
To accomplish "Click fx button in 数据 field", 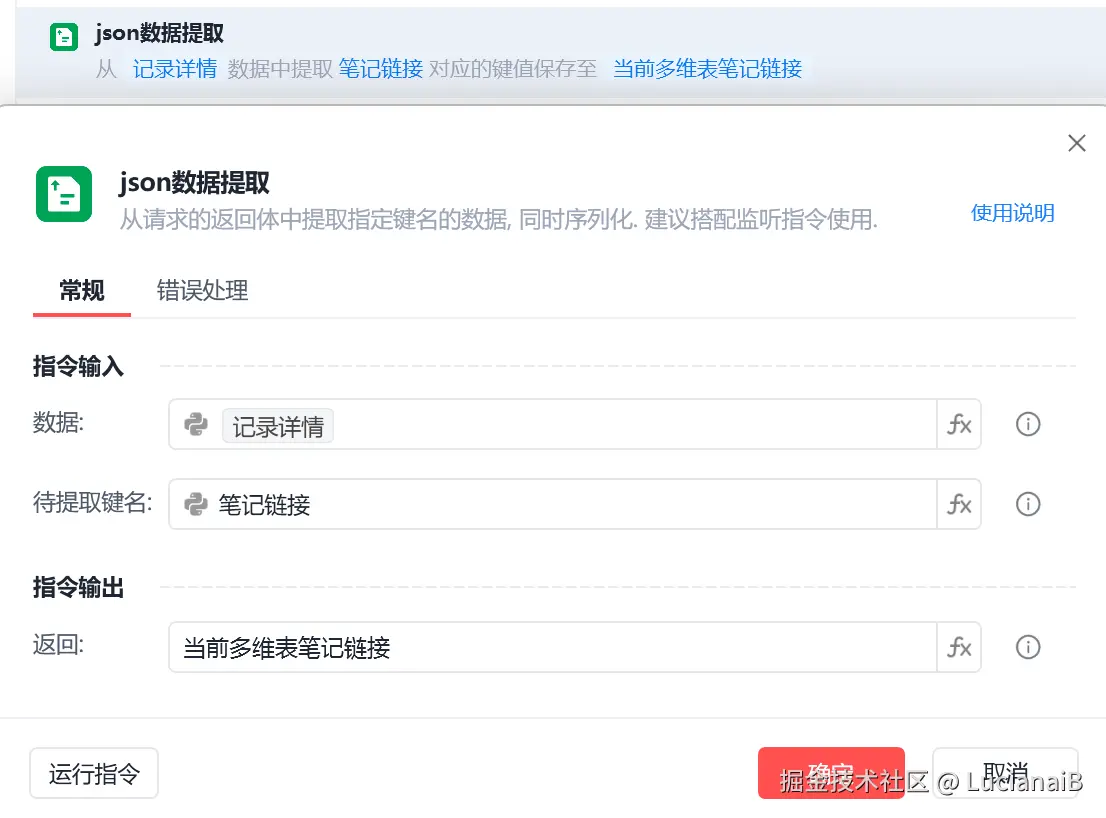I will coord(959,424).
